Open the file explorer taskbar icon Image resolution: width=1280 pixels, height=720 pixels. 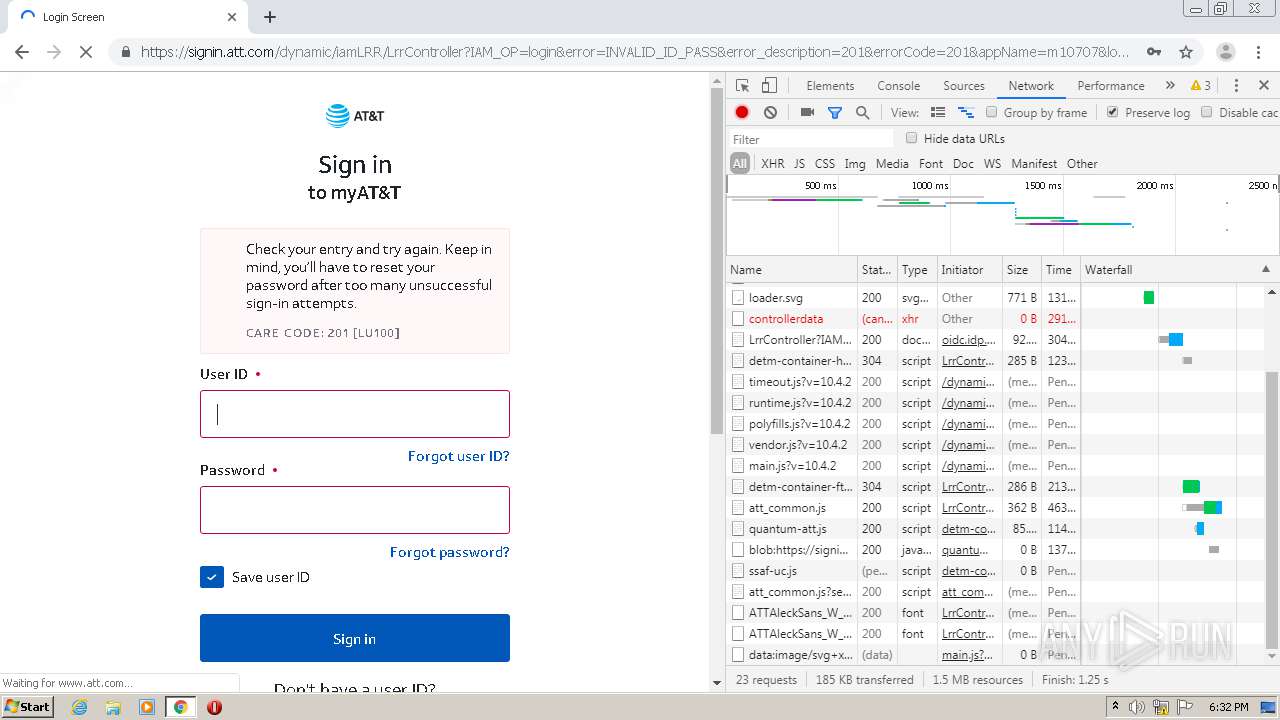tap(113, 707)
